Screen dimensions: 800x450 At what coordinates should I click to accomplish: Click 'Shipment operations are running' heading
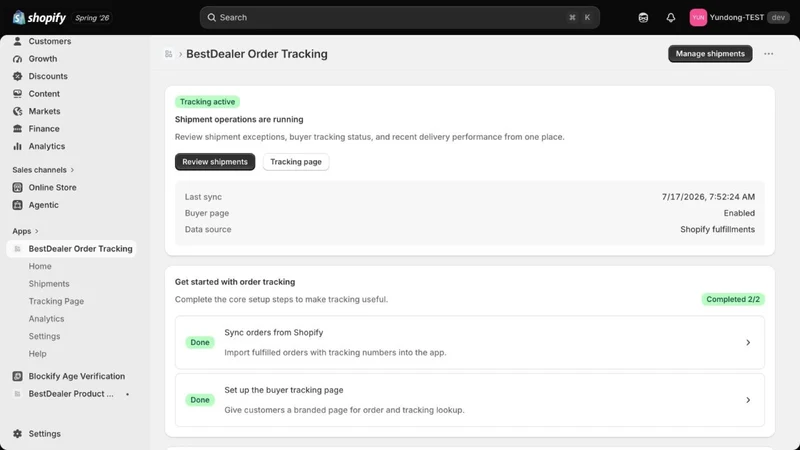(x=239, y=119)
